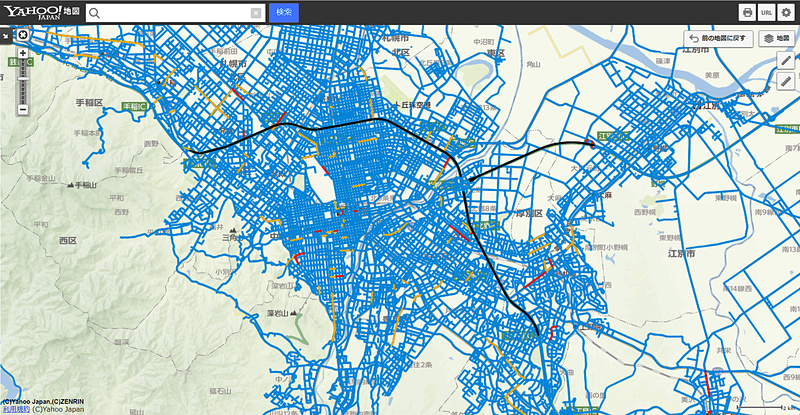This screenshot has height=415, width=800.
Task: Open the 地図 layer type selector
Action: [777, 39]
